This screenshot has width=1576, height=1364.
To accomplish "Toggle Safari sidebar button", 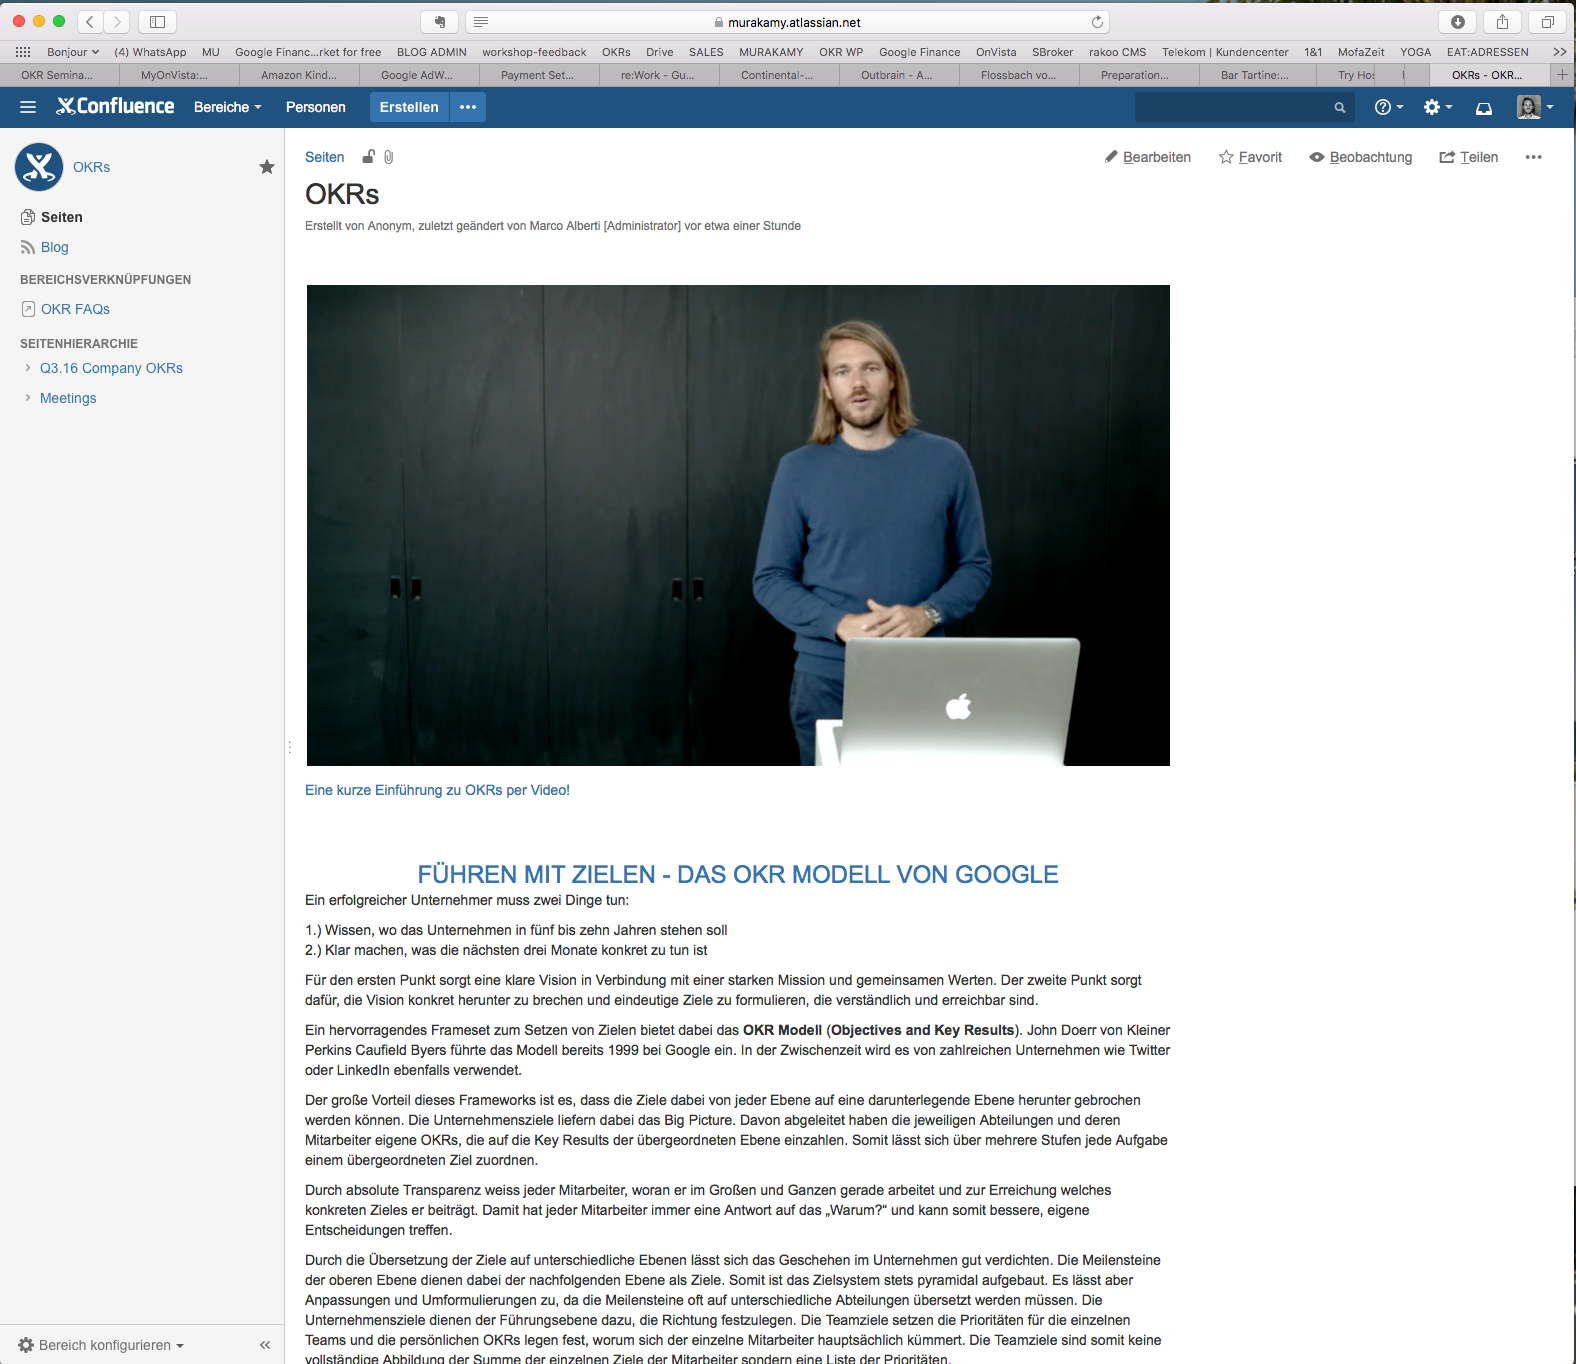I will [157, 22].
